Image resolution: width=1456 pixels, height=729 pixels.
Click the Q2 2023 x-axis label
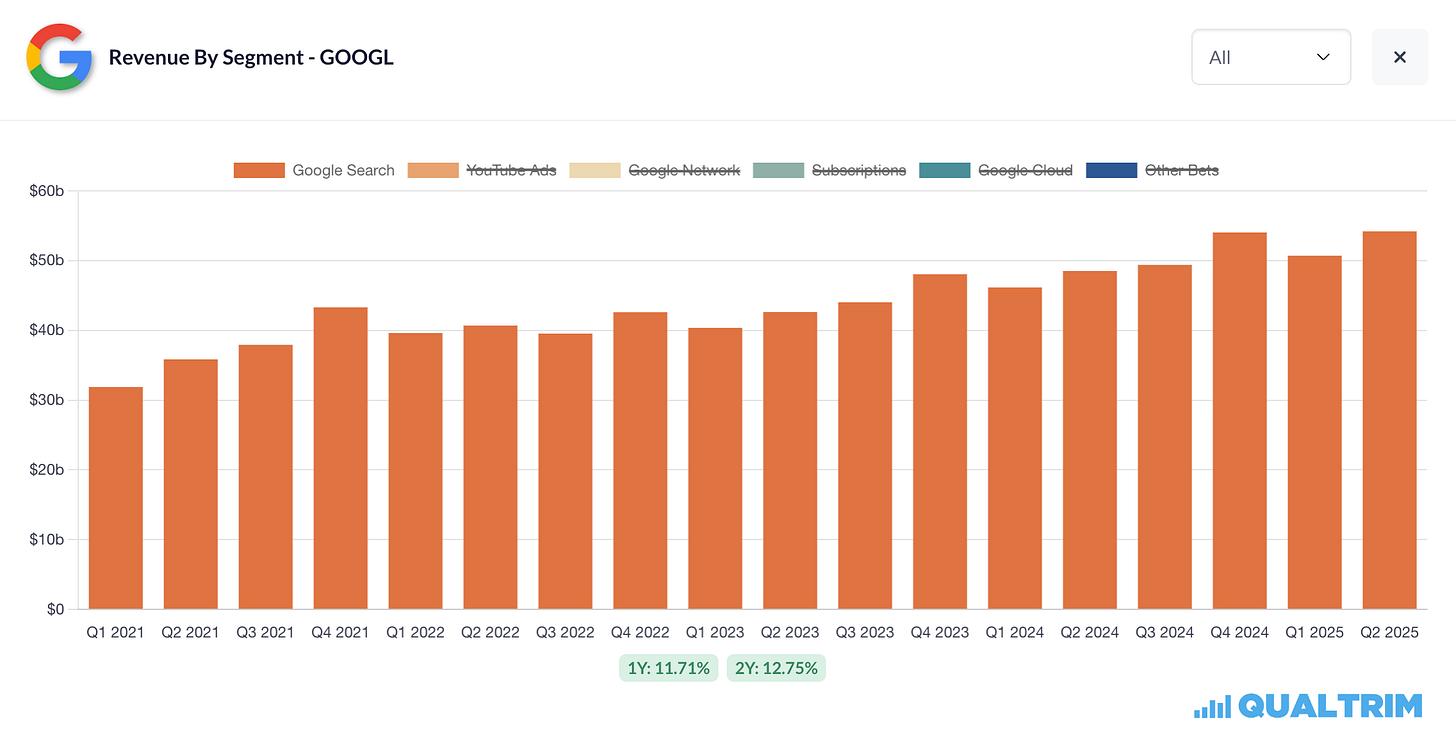tap(790, 632)
